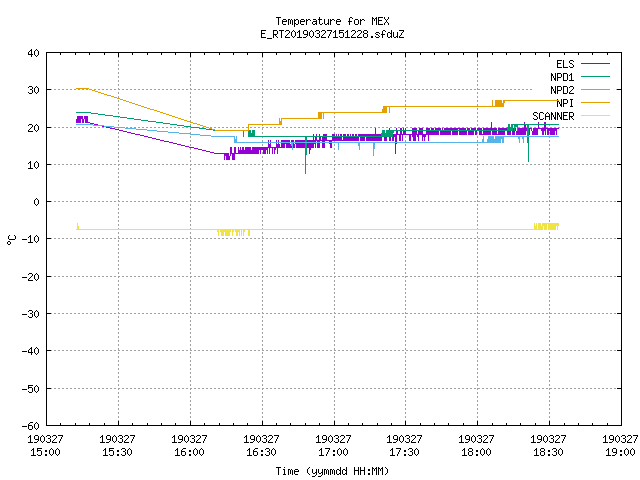The width and height of the screenshot is (640, 480).
Task: Click the y-axis label 30
Action: point(33,90)
